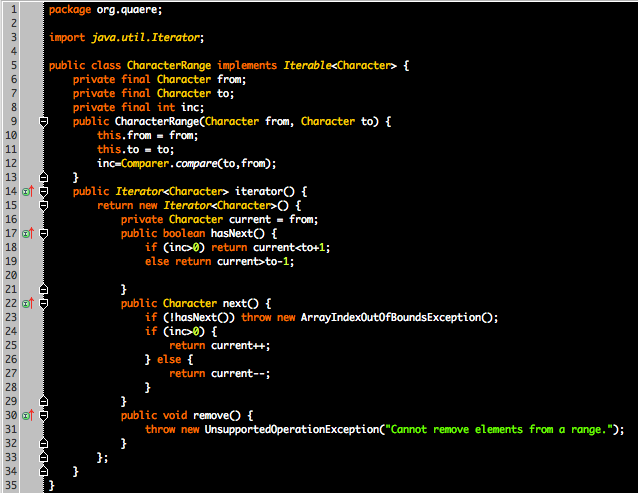Click the override marker beside remove() on line 30
The height and width of the screenshot is (493, 638).
click(28, 415)
